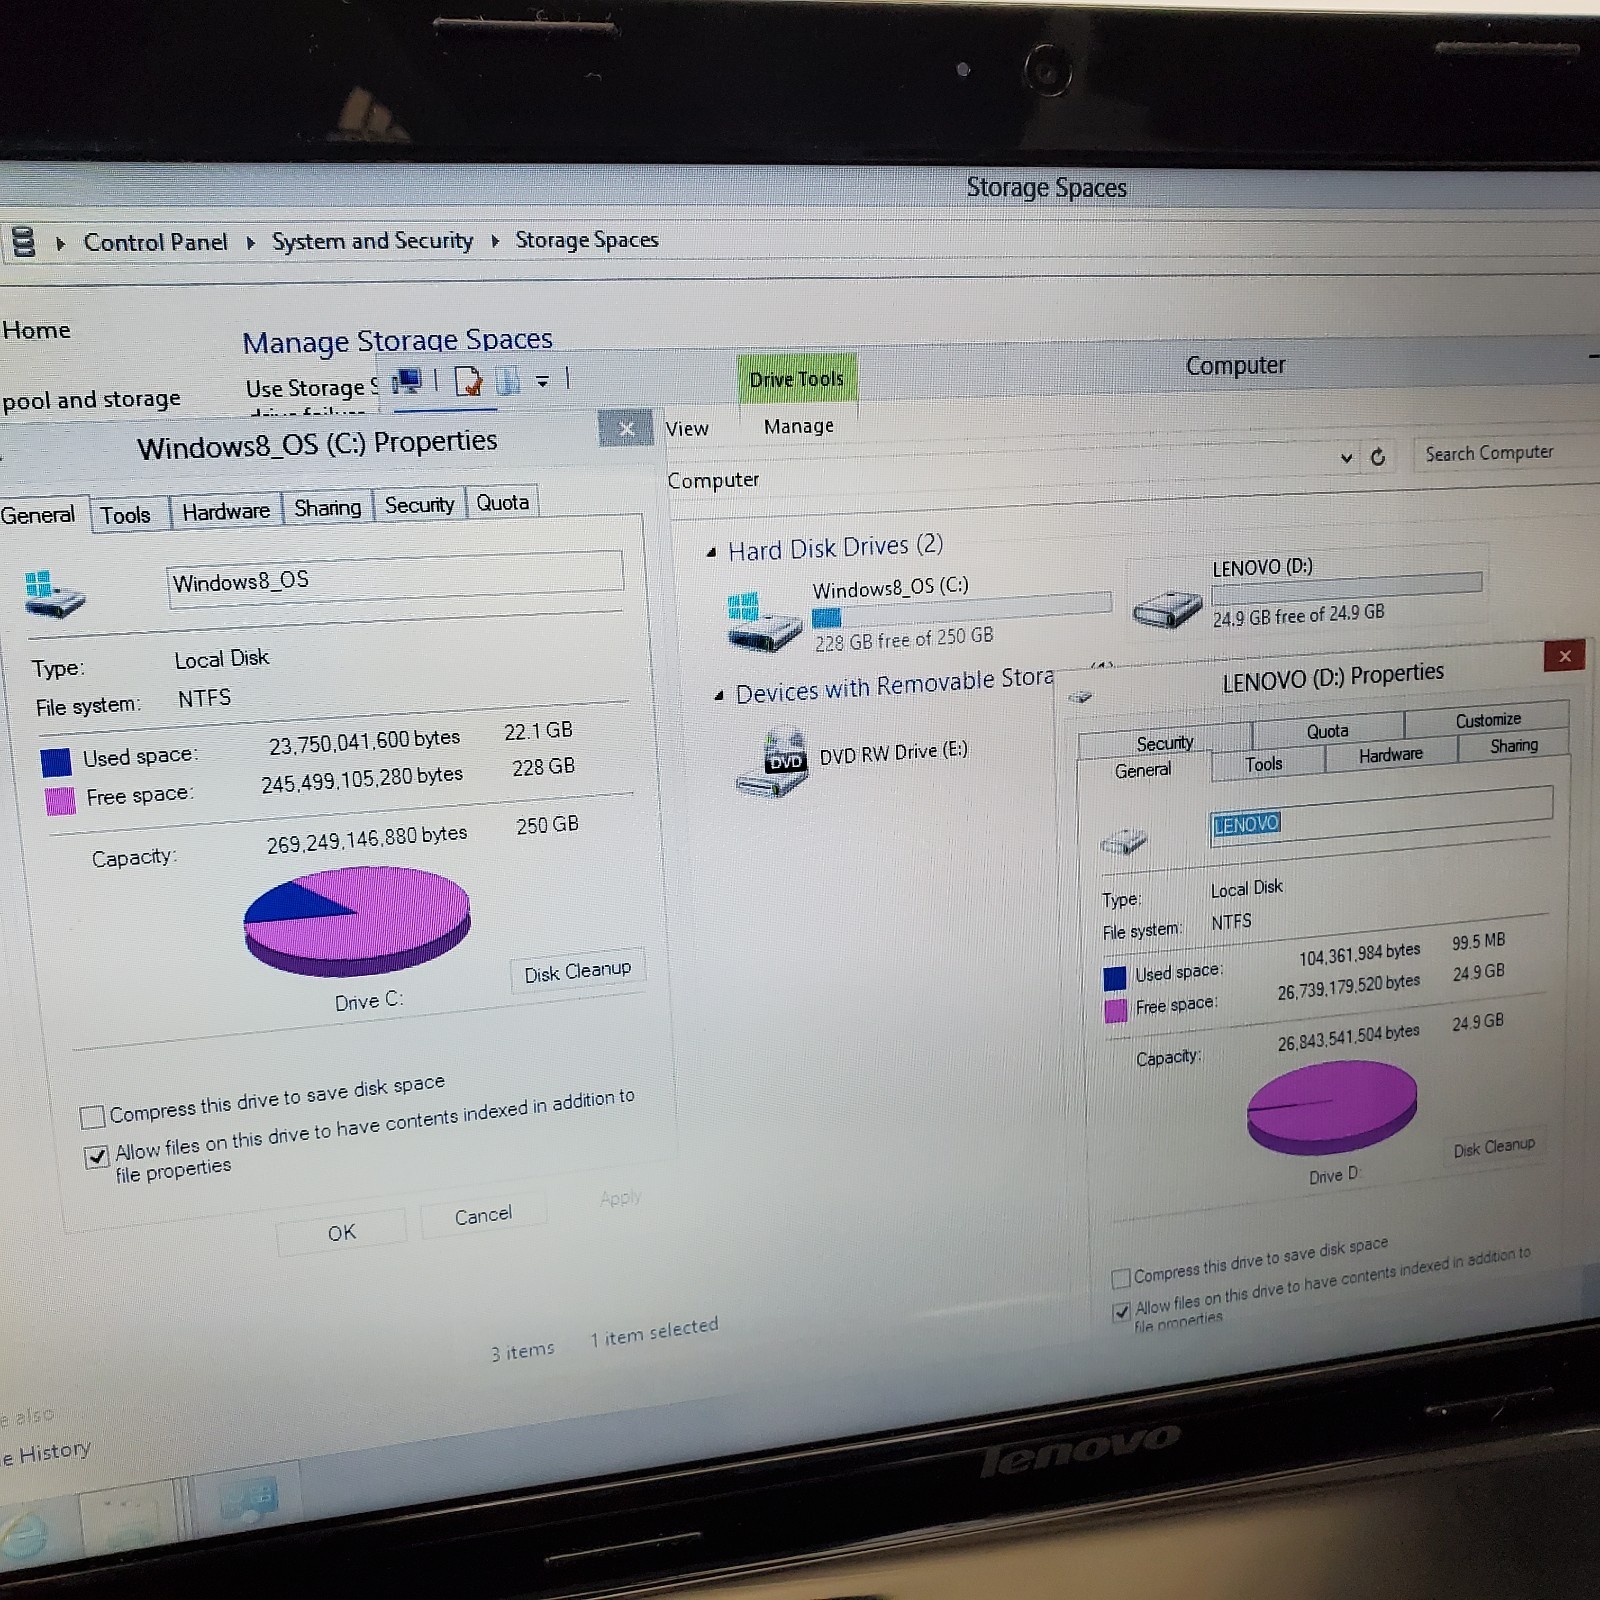Viewport: 1600px width, 1600px height.
Task: Collapse Devices with Removable Storage group
Action: tap(718, 696)
